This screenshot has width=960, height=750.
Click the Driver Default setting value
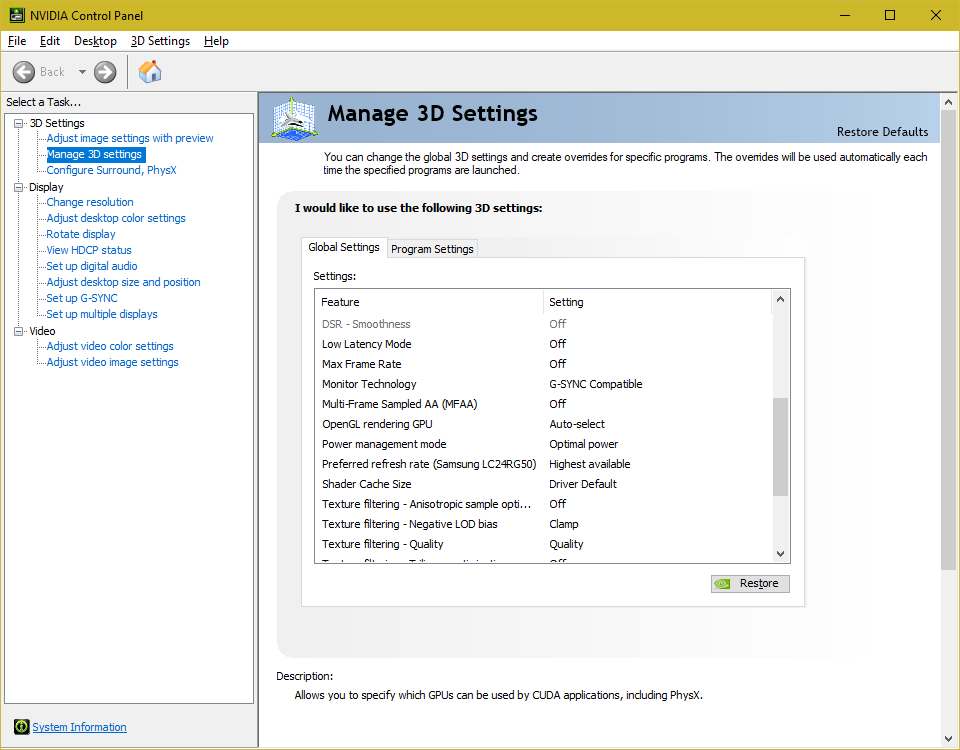click(x=583, y=484)
